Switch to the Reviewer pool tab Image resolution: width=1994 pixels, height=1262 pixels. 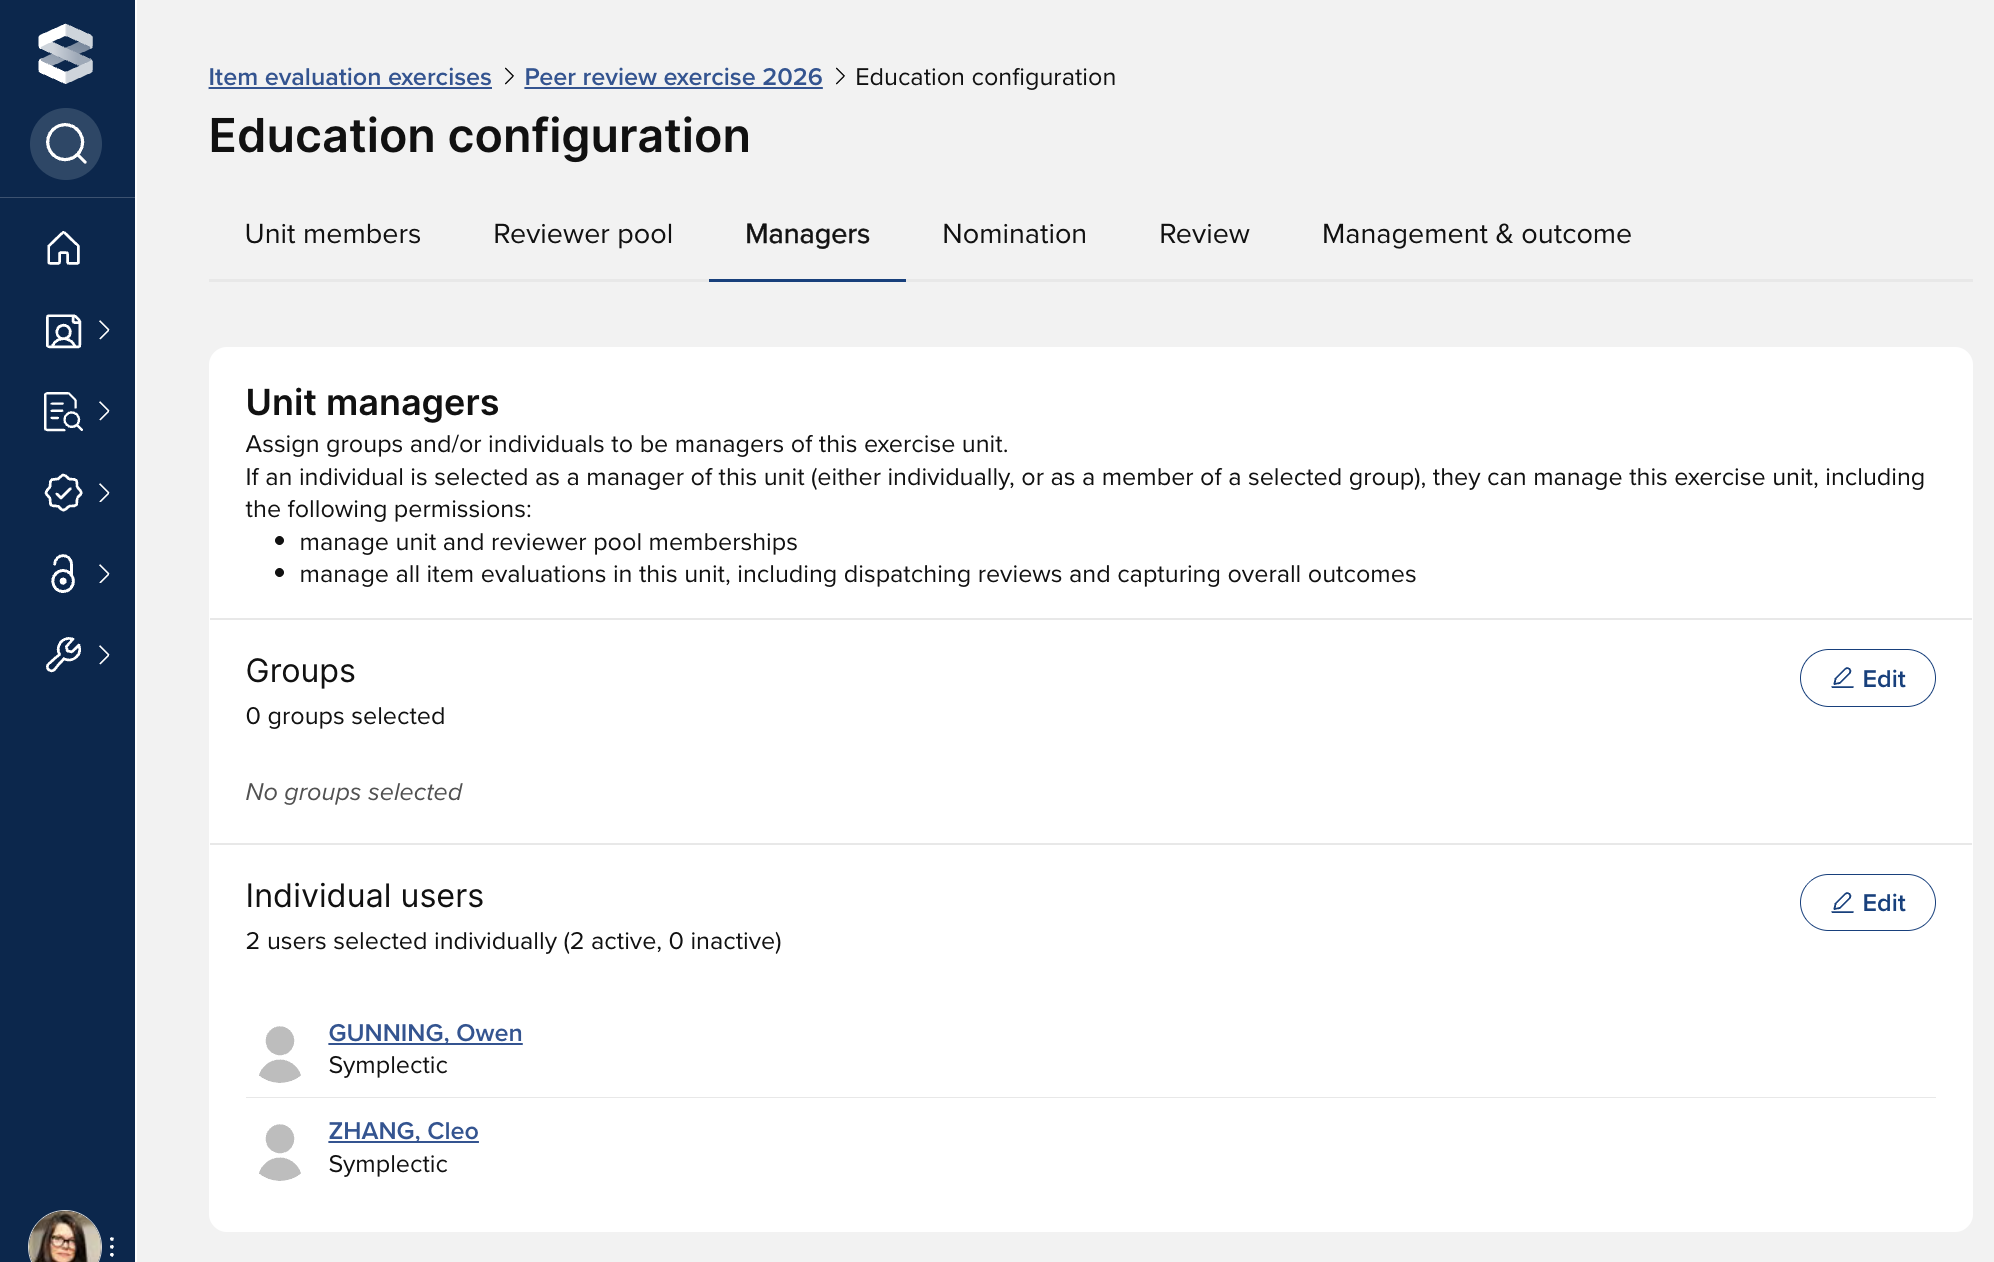[582, 234]
